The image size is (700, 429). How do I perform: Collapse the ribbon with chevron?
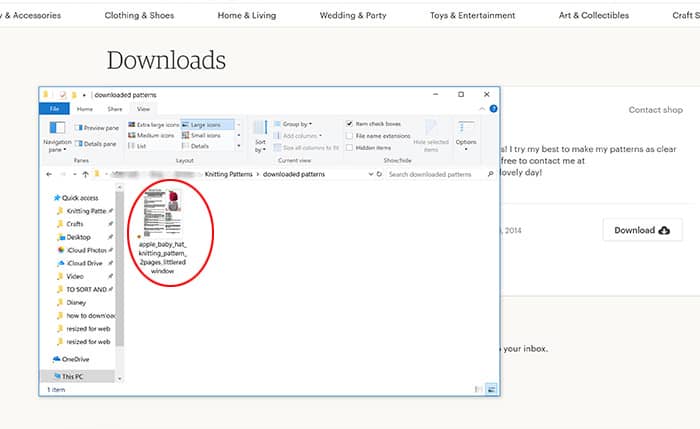click(x=482, y=108)
